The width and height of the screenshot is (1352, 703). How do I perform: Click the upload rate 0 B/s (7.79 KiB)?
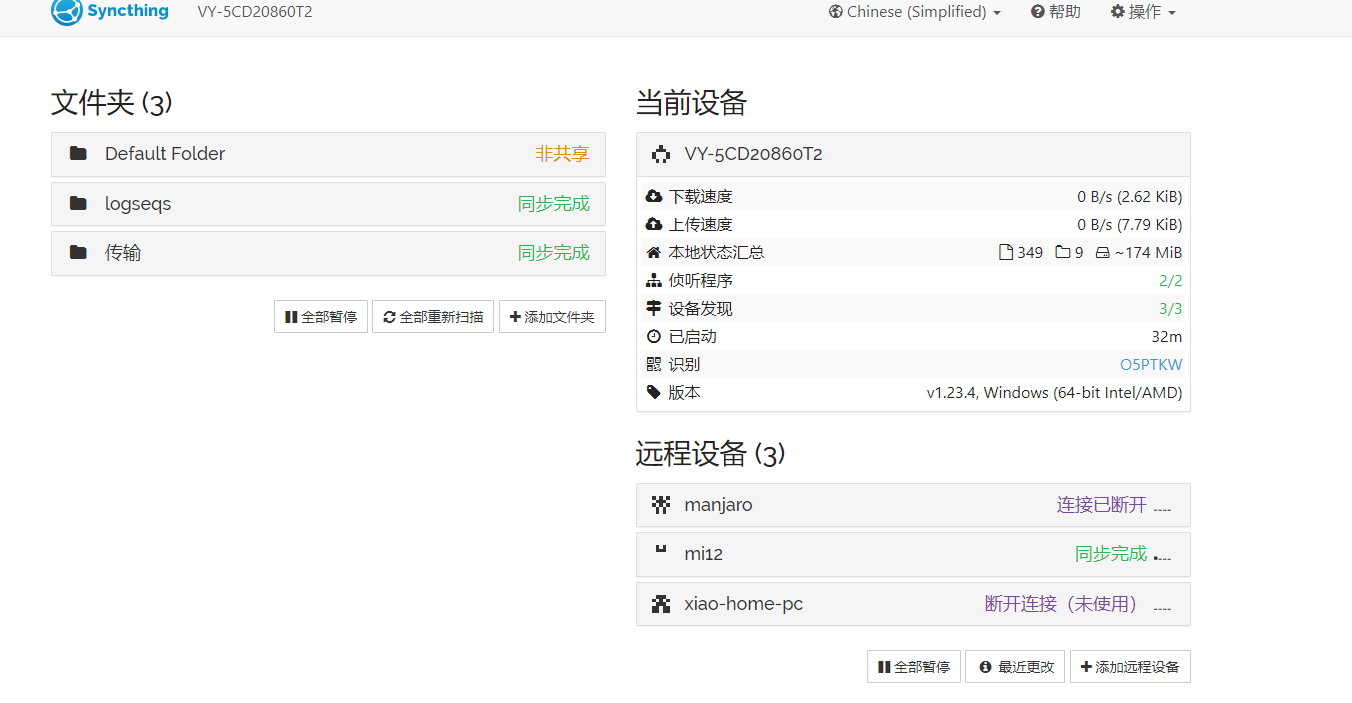[x=1130, y=224]
